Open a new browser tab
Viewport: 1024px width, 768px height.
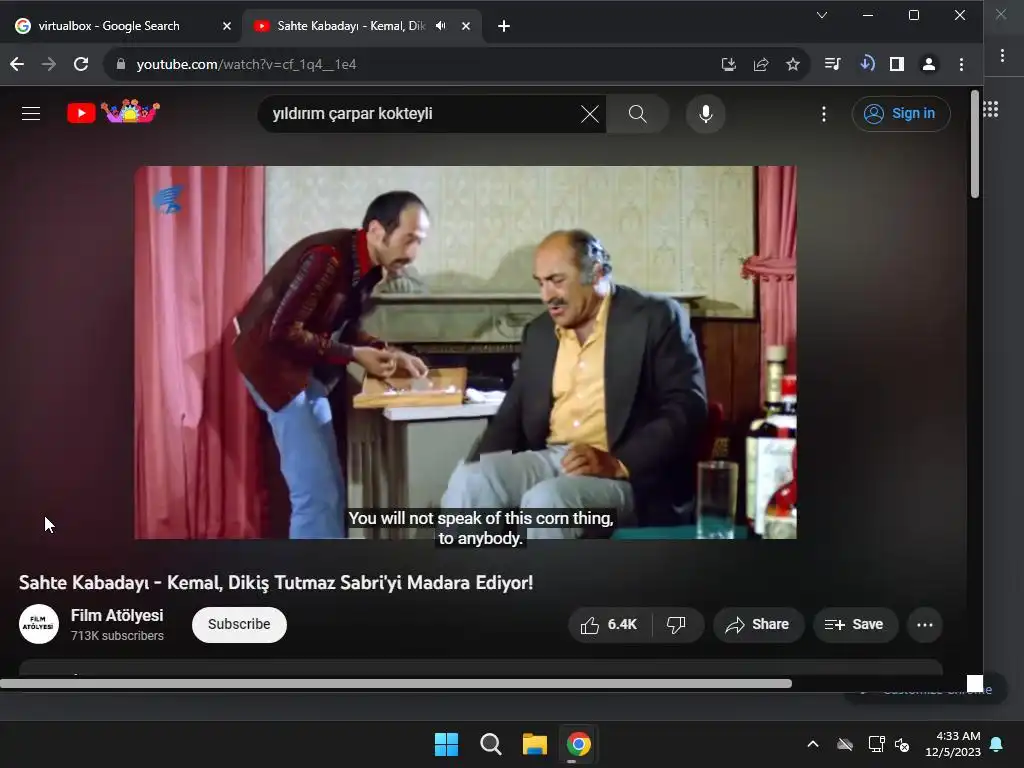[504, 26]
